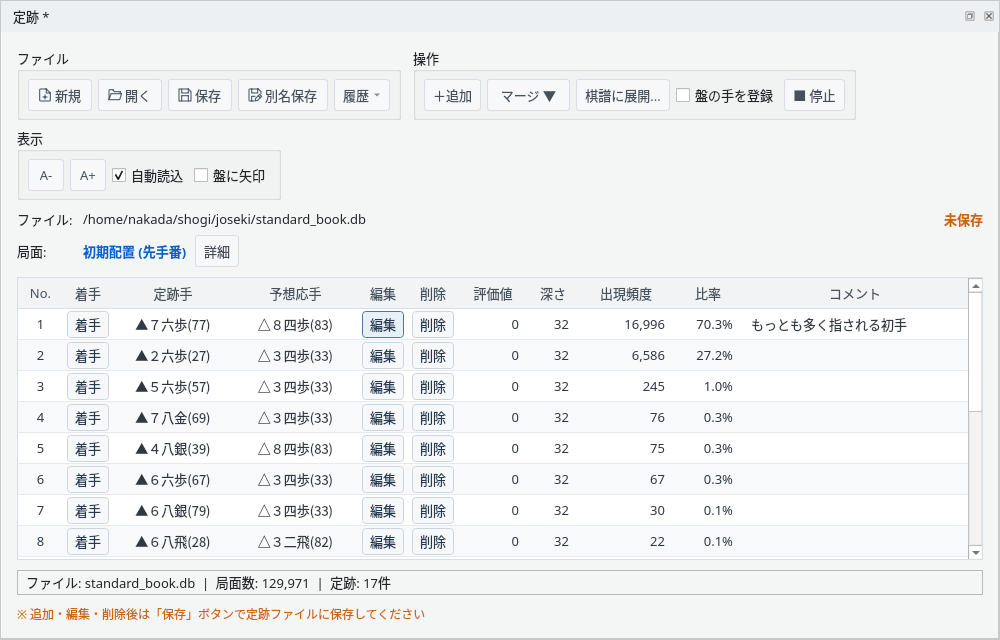The image size is (1000, 640).
Task: Click the ＋追加 add button
Action: (452, 96)
